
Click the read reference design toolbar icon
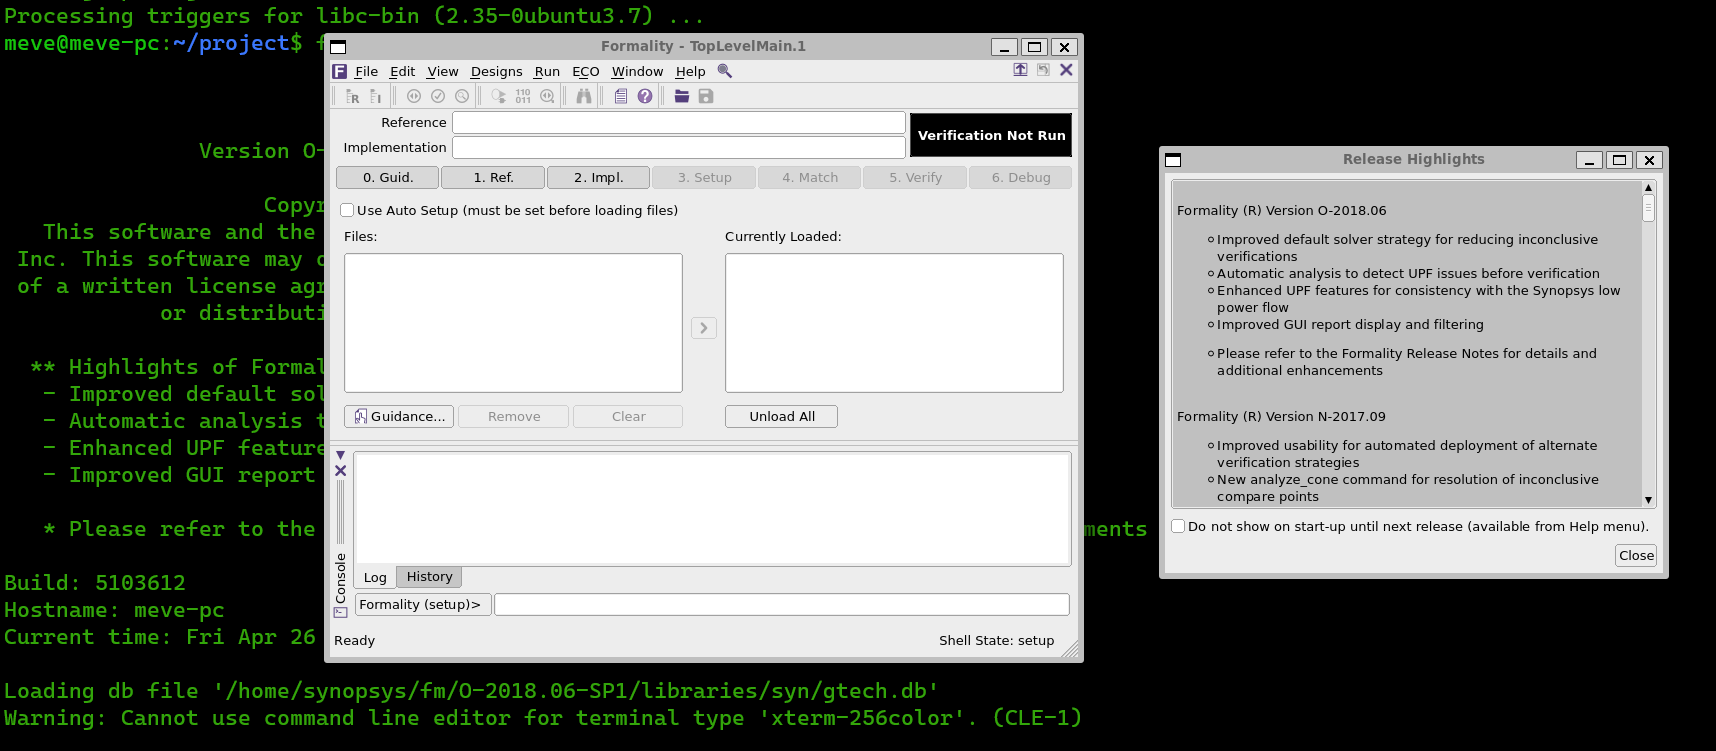(x=352, y=96)
